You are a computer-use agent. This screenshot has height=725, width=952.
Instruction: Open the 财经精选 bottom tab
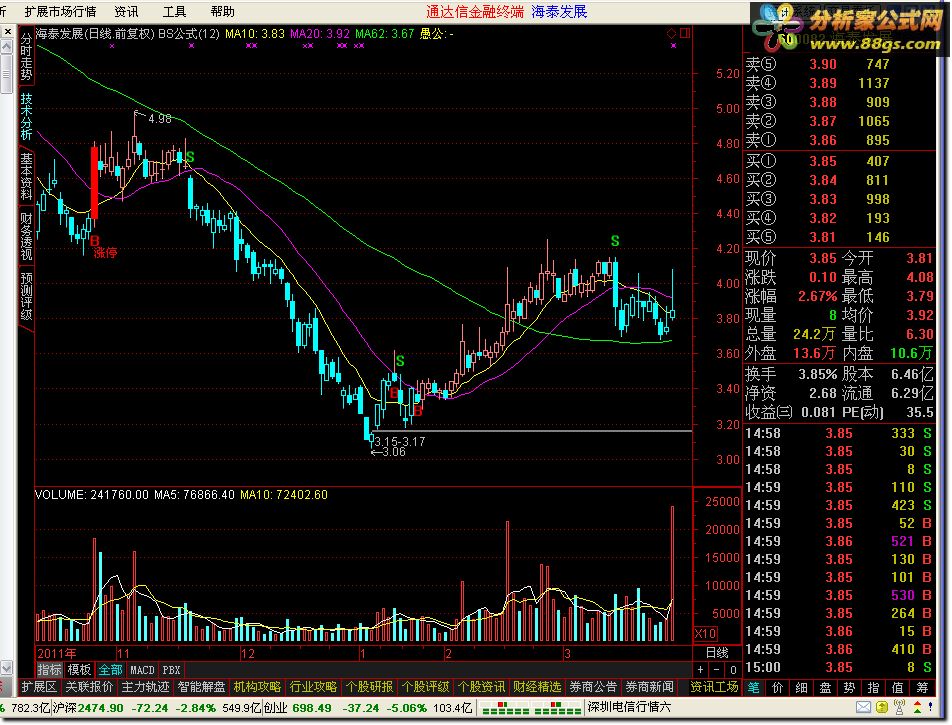coord(537,687)
